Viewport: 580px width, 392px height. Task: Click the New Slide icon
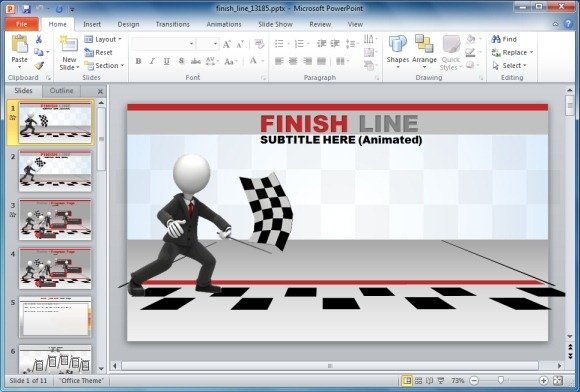click(x=69, y=44)
